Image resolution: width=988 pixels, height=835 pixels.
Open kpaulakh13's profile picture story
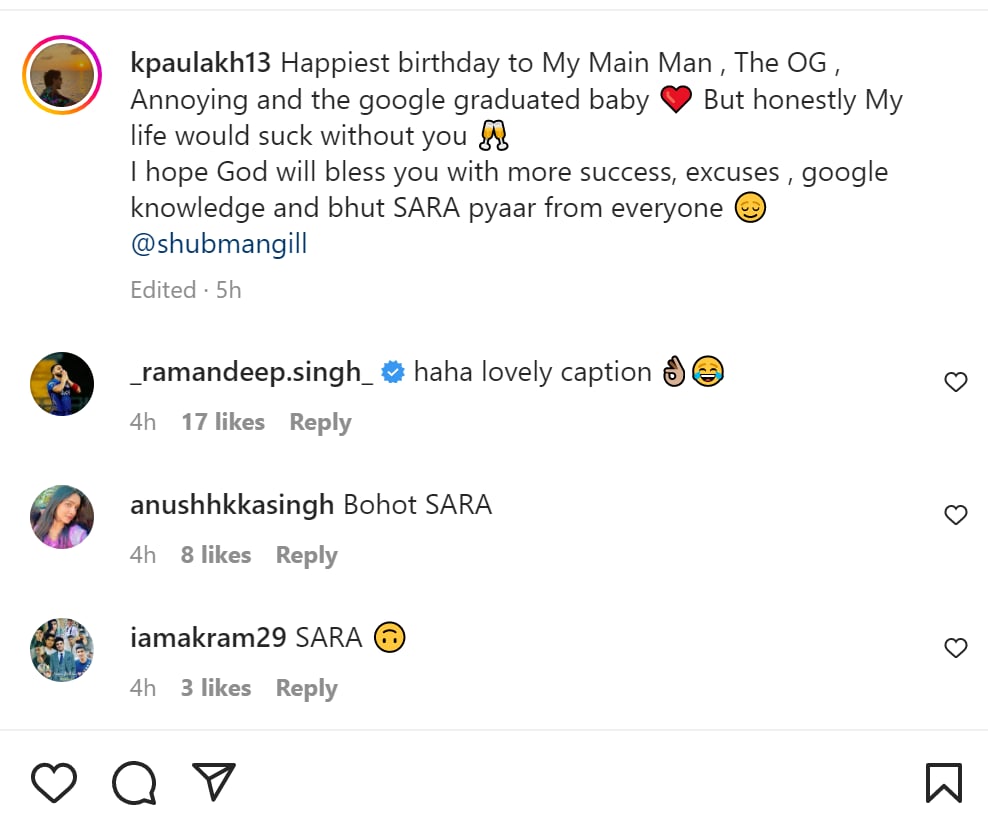click(62, 76)
